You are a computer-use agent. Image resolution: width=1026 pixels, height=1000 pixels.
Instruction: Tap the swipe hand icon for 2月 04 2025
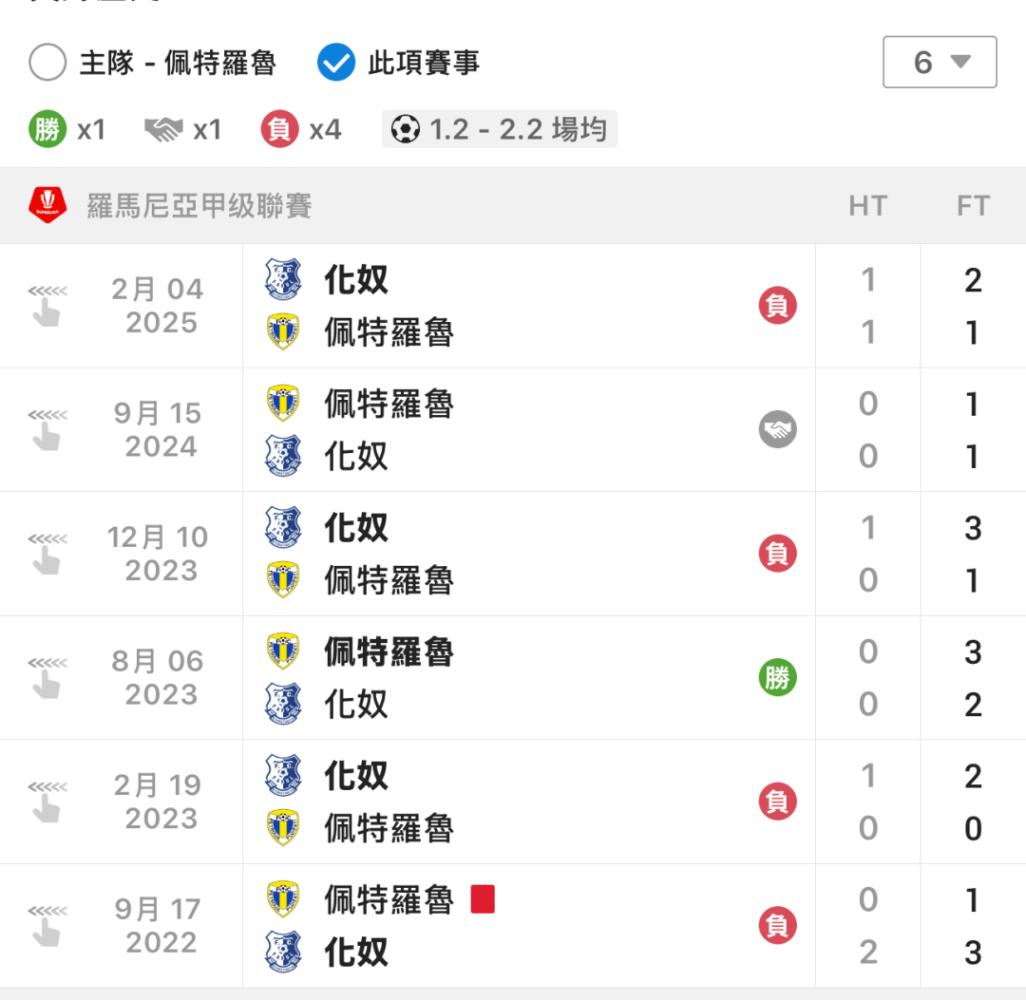[47, 306]
